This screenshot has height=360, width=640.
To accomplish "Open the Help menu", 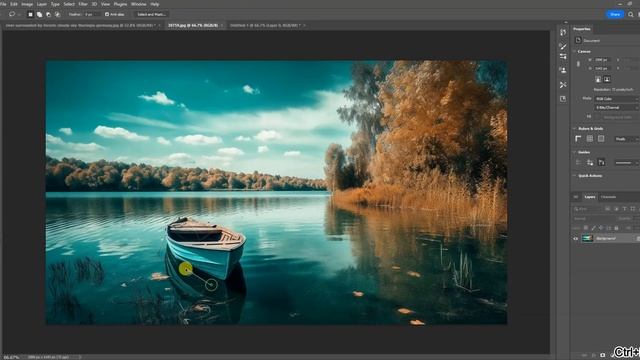I will (x=155, y=4).
